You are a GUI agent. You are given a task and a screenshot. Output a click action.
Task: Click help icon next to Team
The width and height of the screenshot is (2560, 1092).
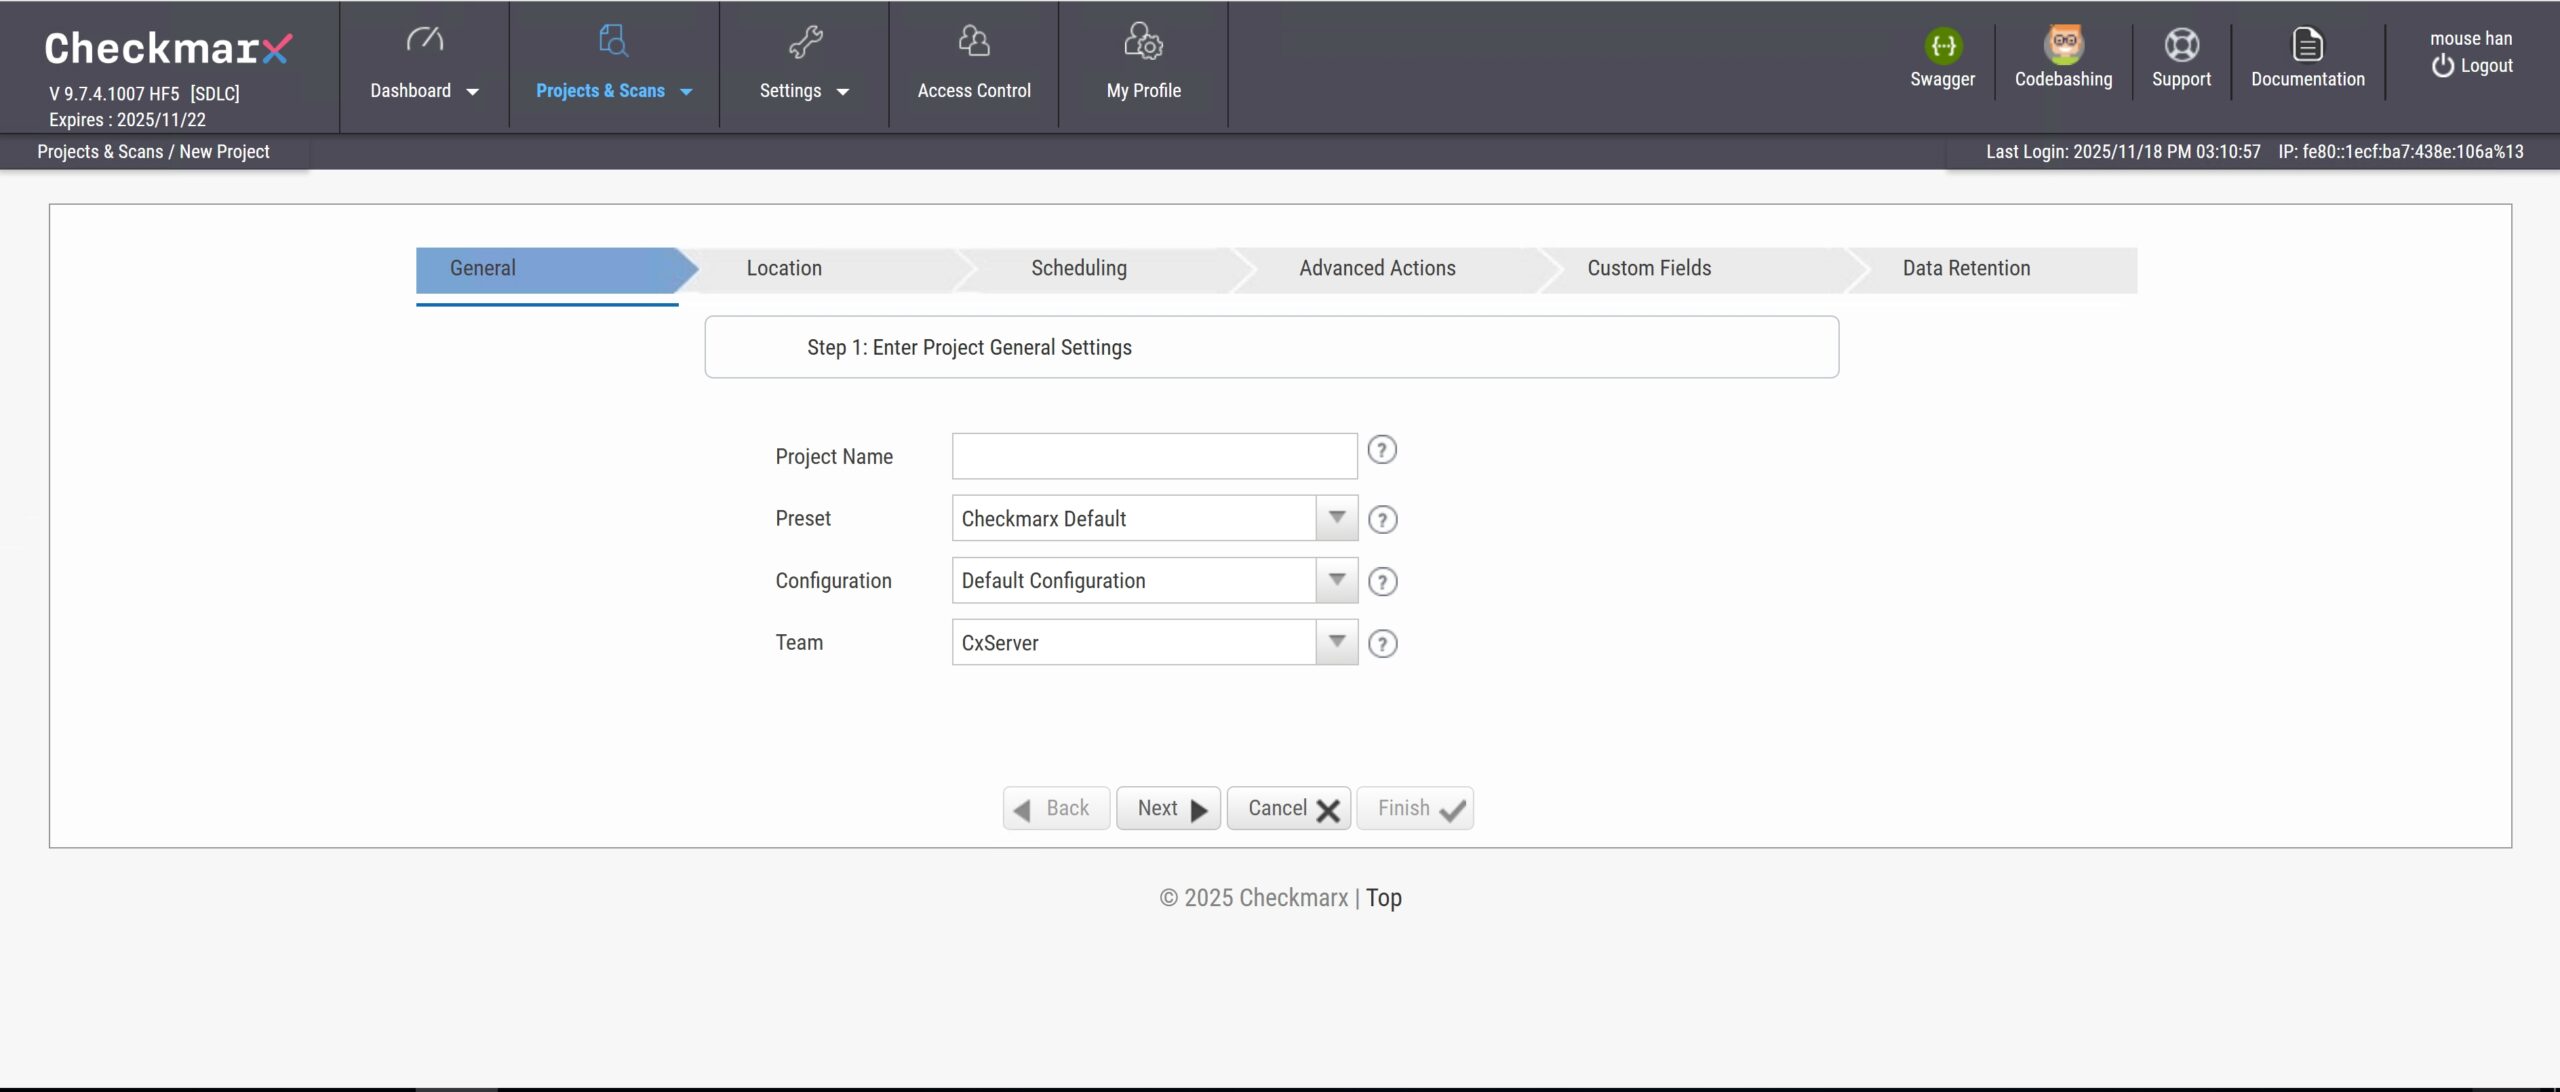click(1382, 644)
